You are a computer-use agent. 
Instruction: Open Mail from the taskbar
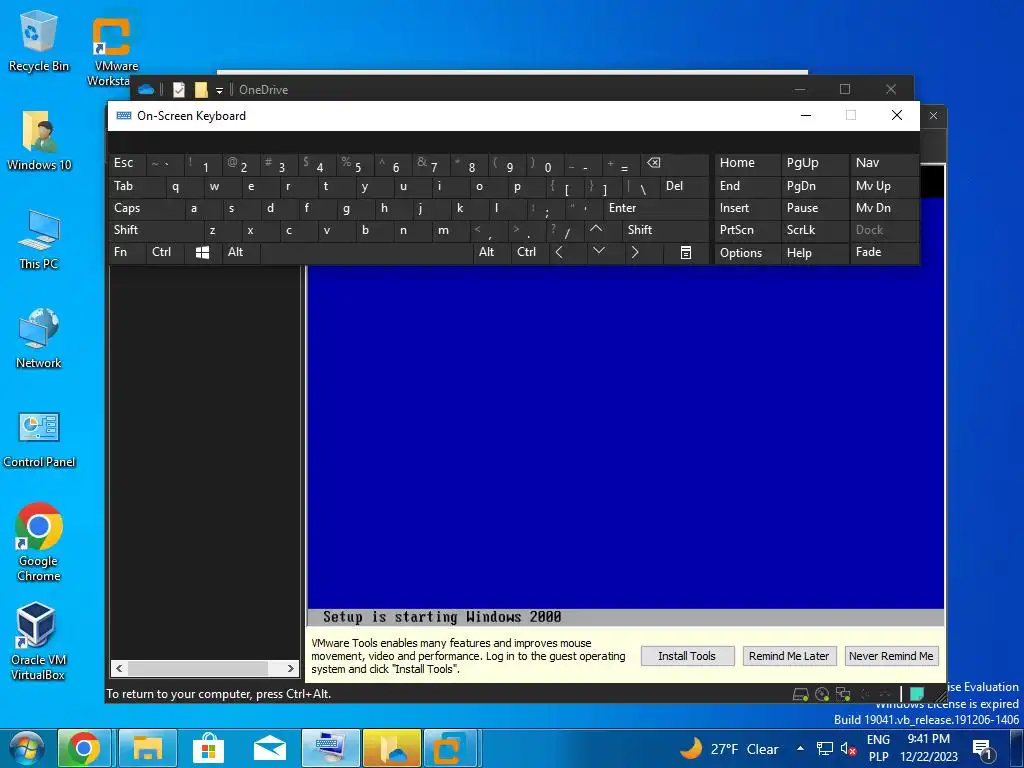point(270,748)
